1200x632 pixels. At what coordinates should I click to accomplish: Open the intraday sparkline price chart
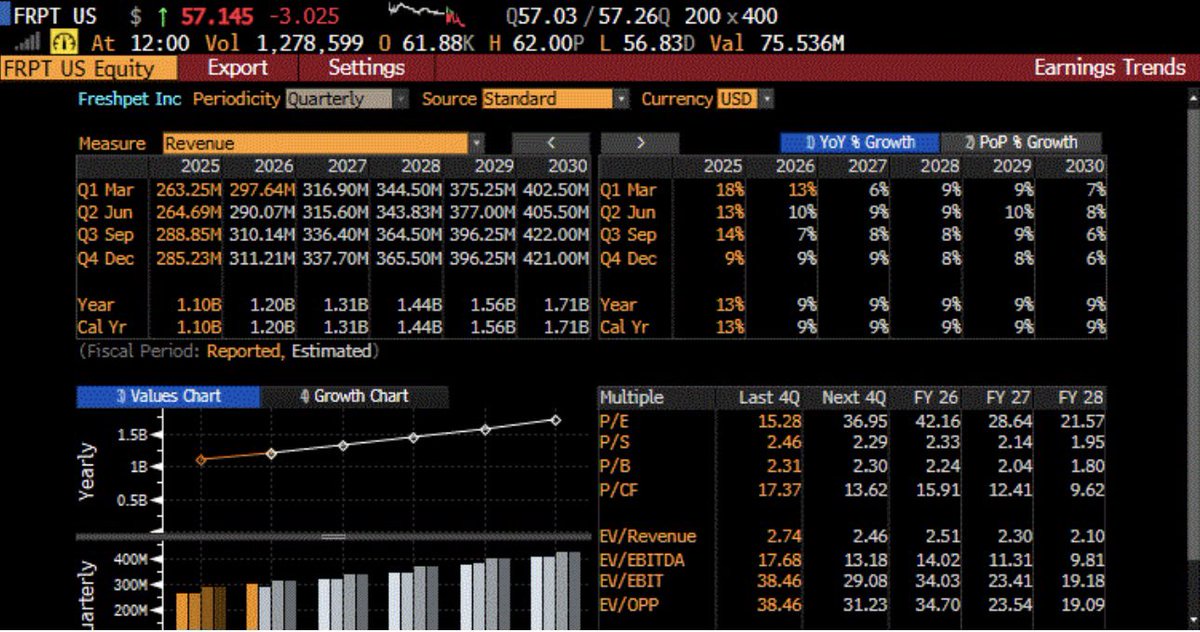pos(427,14)
